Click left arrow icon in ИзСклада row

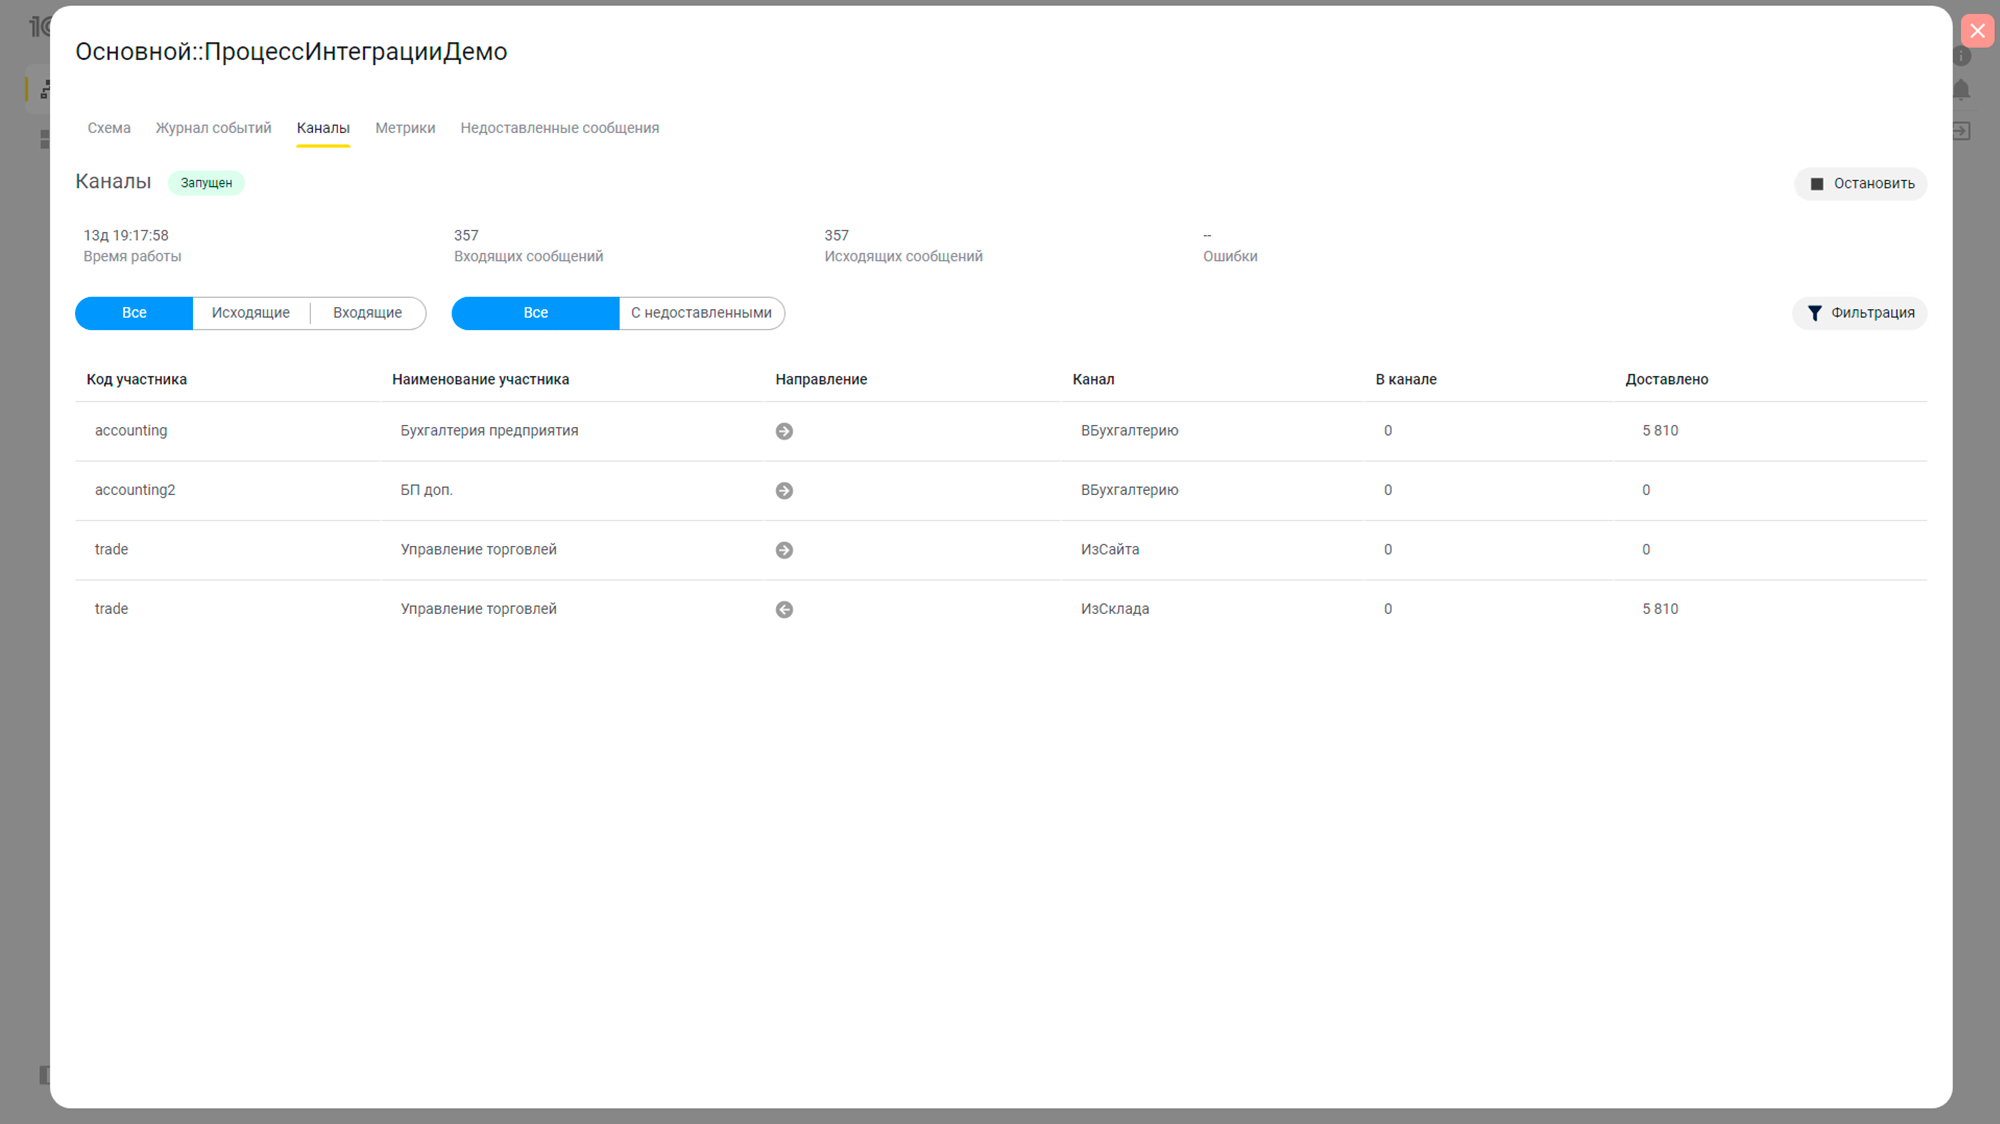[784, 610]
